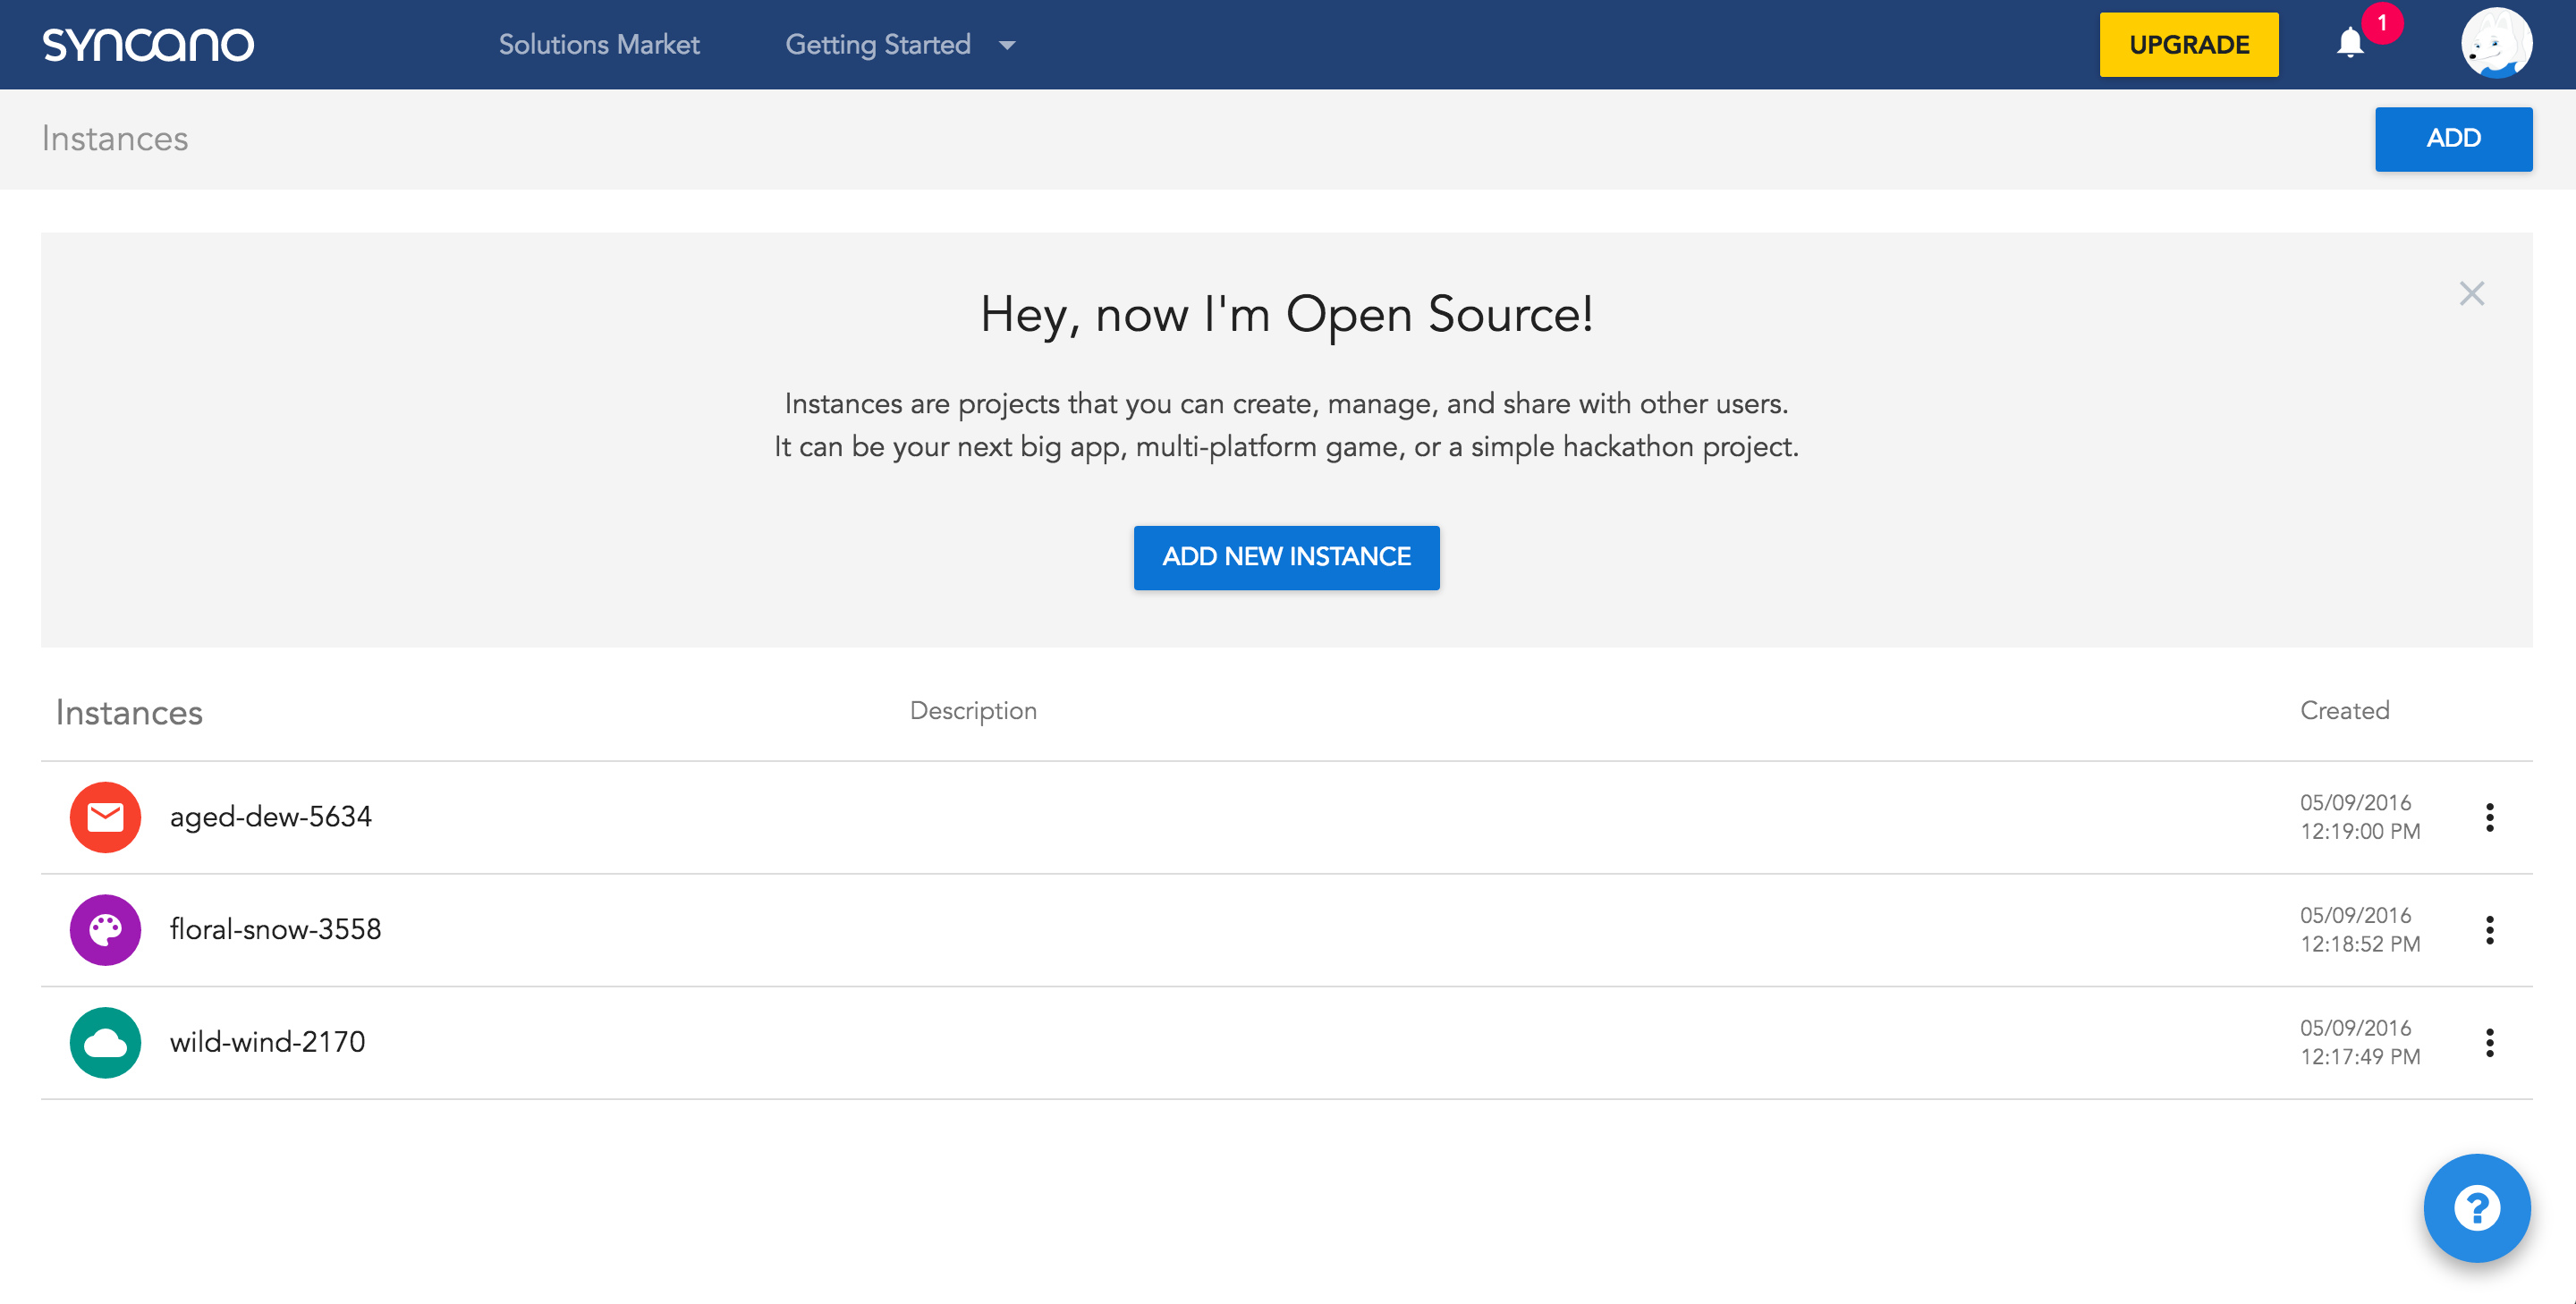The height and width of the screenshot is (1304, 2576).
Task: Go to Solutions Market
Action: [599, 45]
